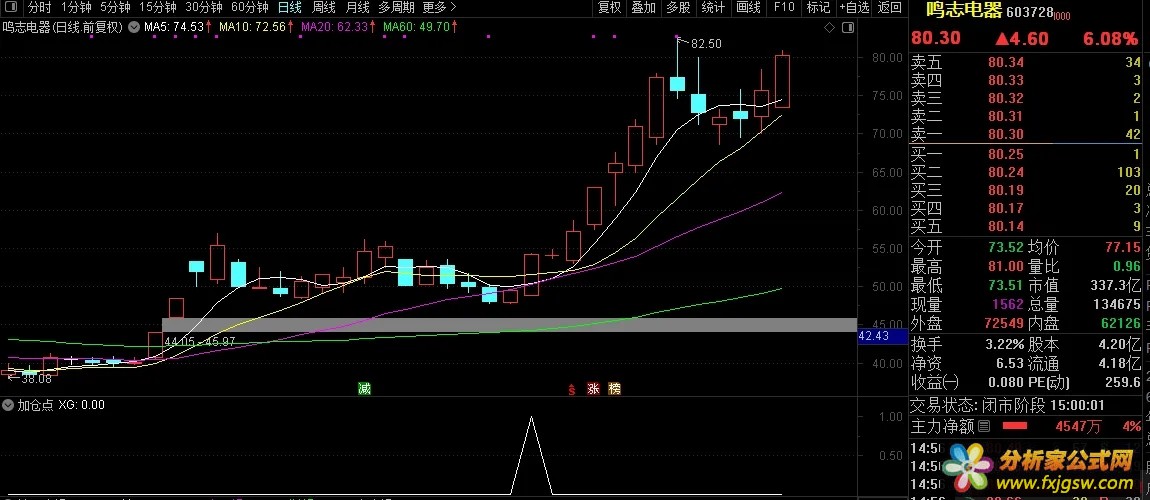Image resolution: width=1150 pixels, height=500 pixels.
Task: Switch to 分时 intraday view
Action: tap(40, 8)
